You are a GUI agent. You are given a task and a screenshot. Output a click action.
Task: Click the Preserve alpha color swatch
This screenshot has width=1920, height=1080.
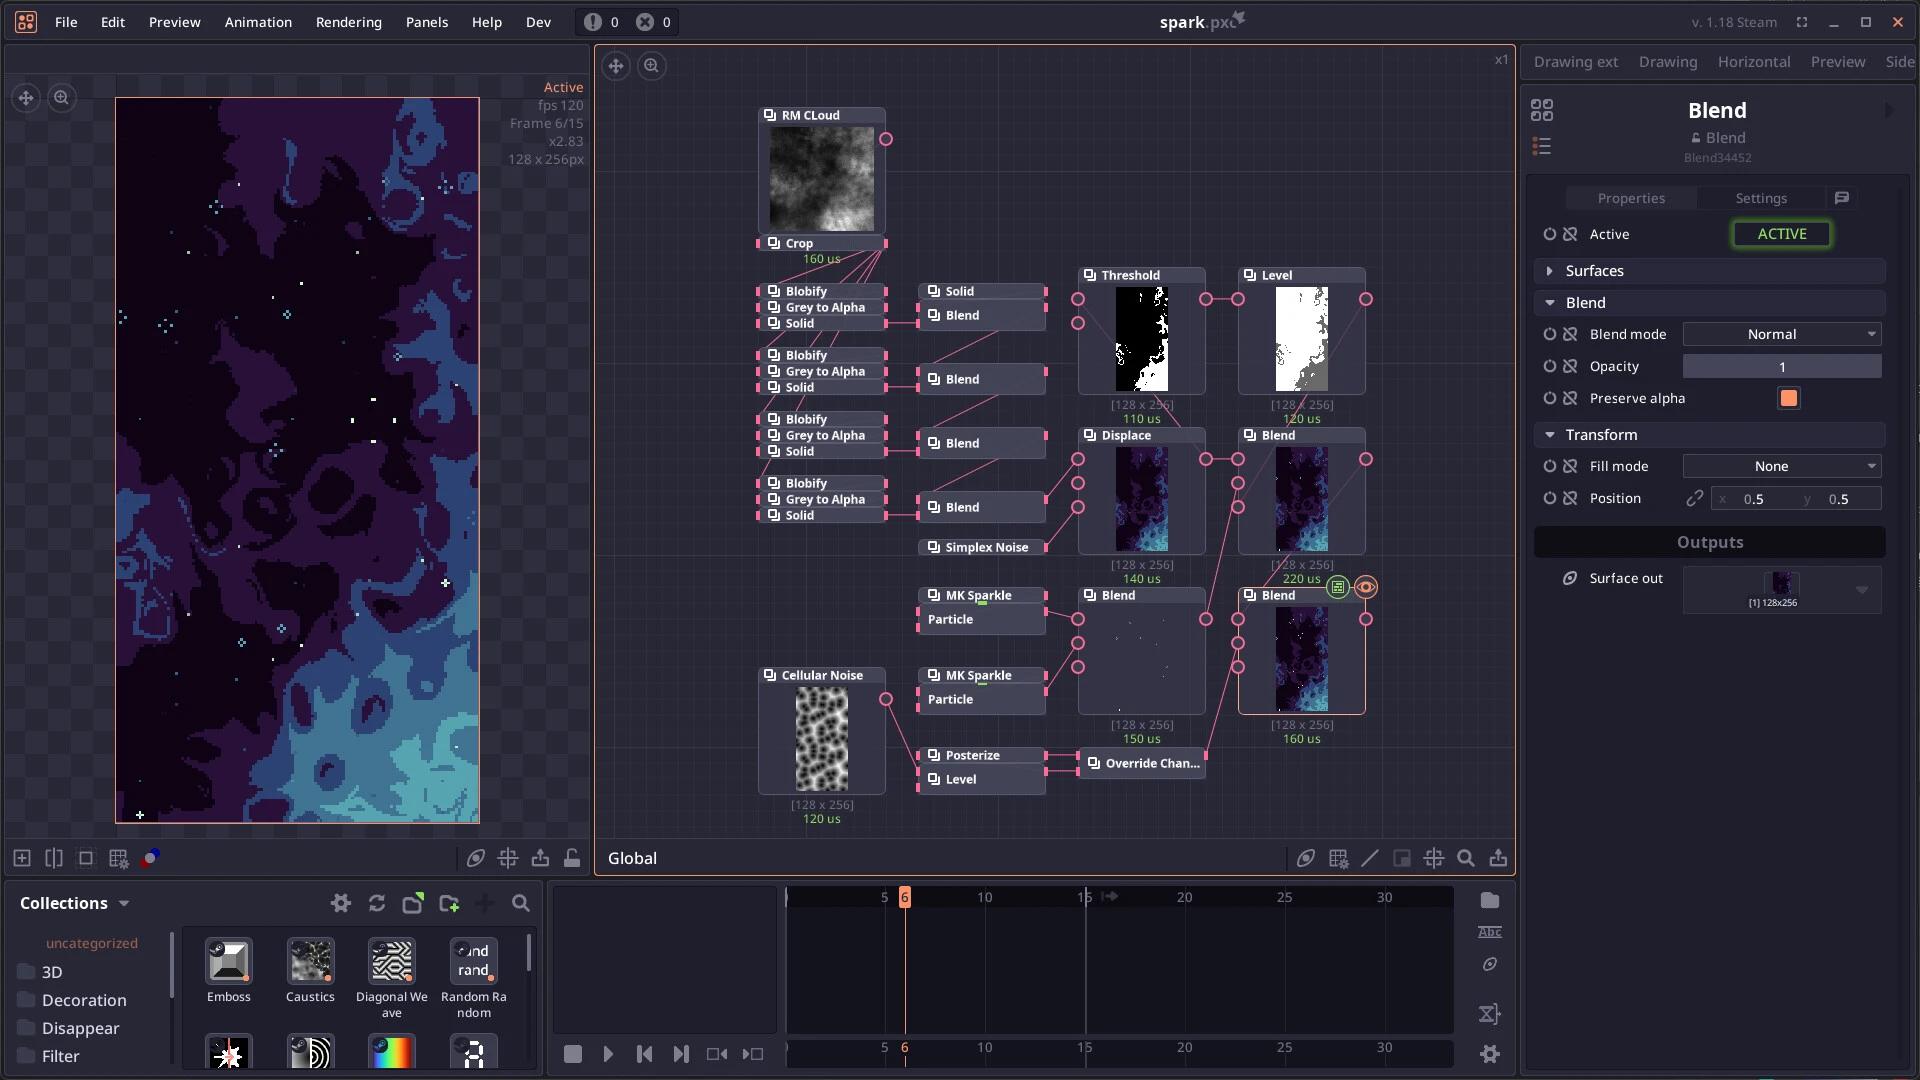pyautogui.click(x=1790, y=398)
